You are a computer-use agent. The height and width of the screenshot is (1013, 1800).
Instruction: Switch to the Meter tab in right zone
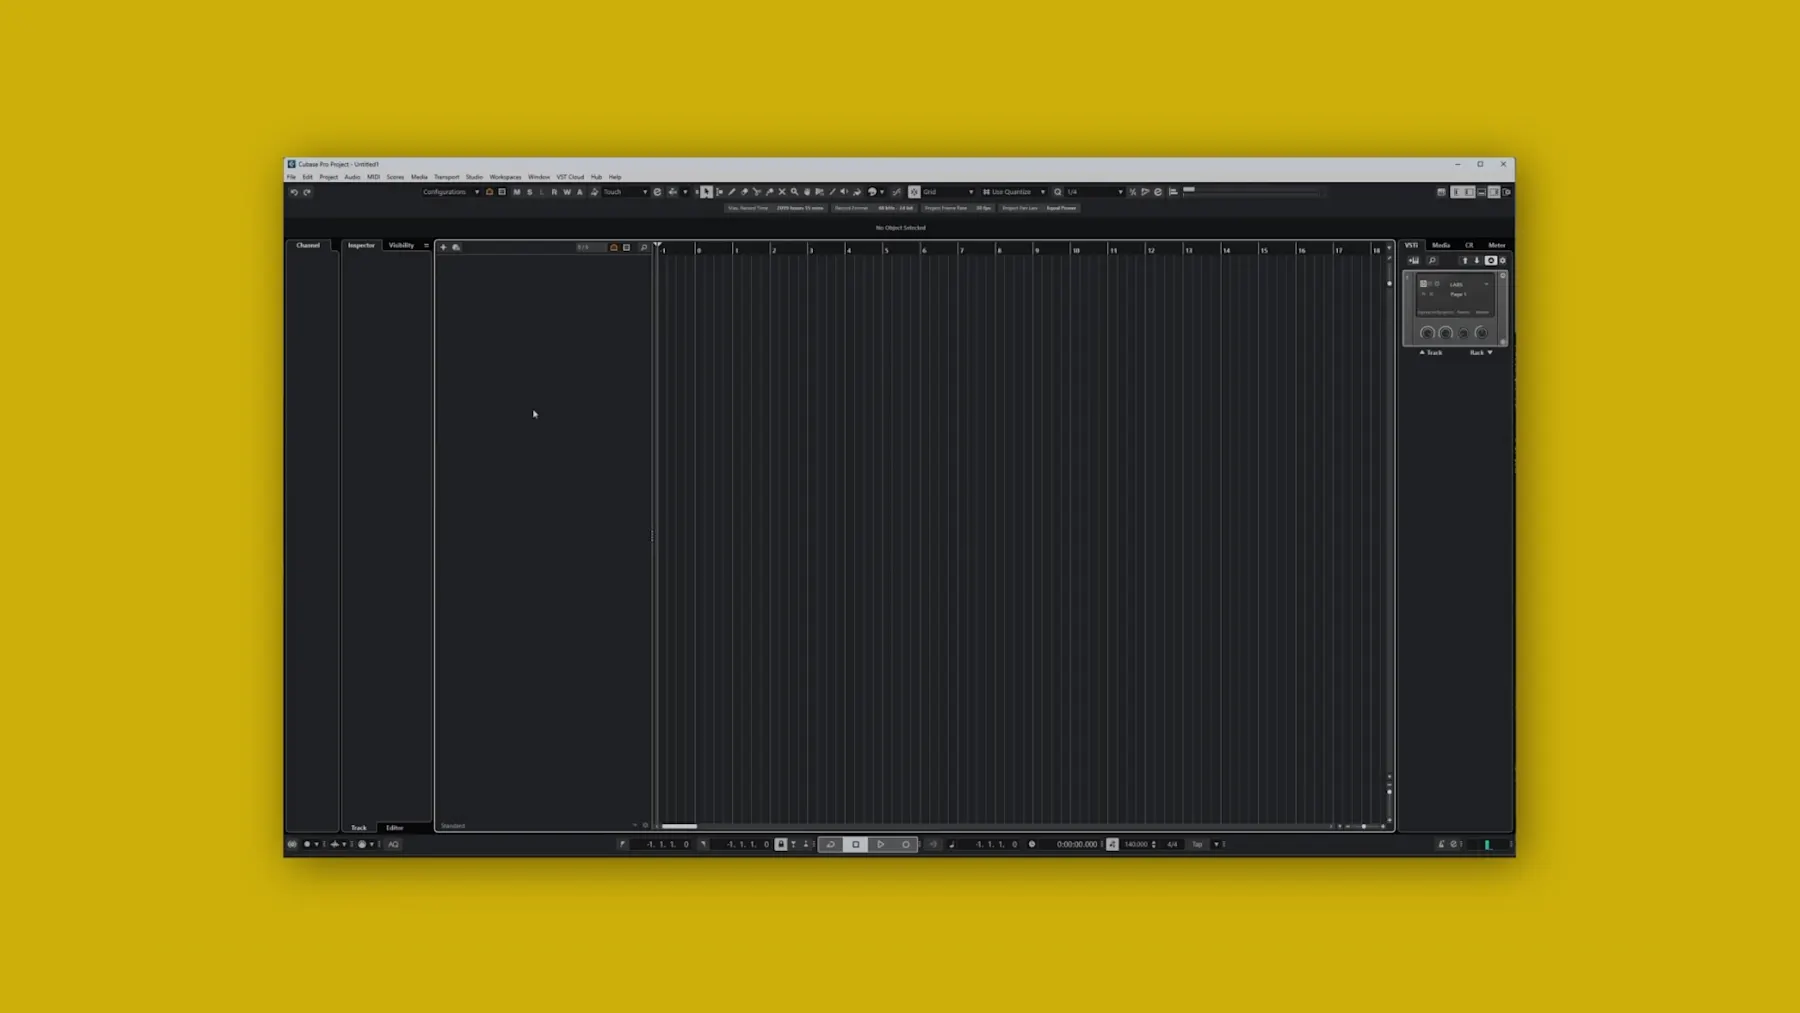click(1496, 245)
